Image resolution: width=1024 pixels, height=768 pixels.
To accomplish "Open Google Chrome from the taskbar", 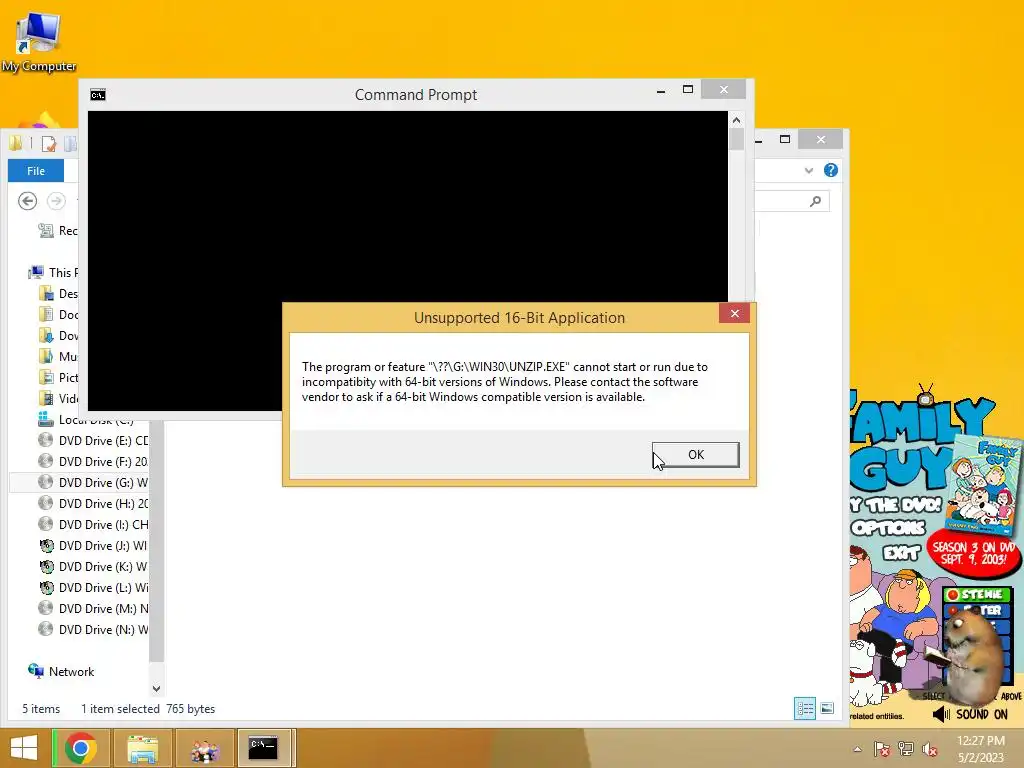I will click(80, 748).
